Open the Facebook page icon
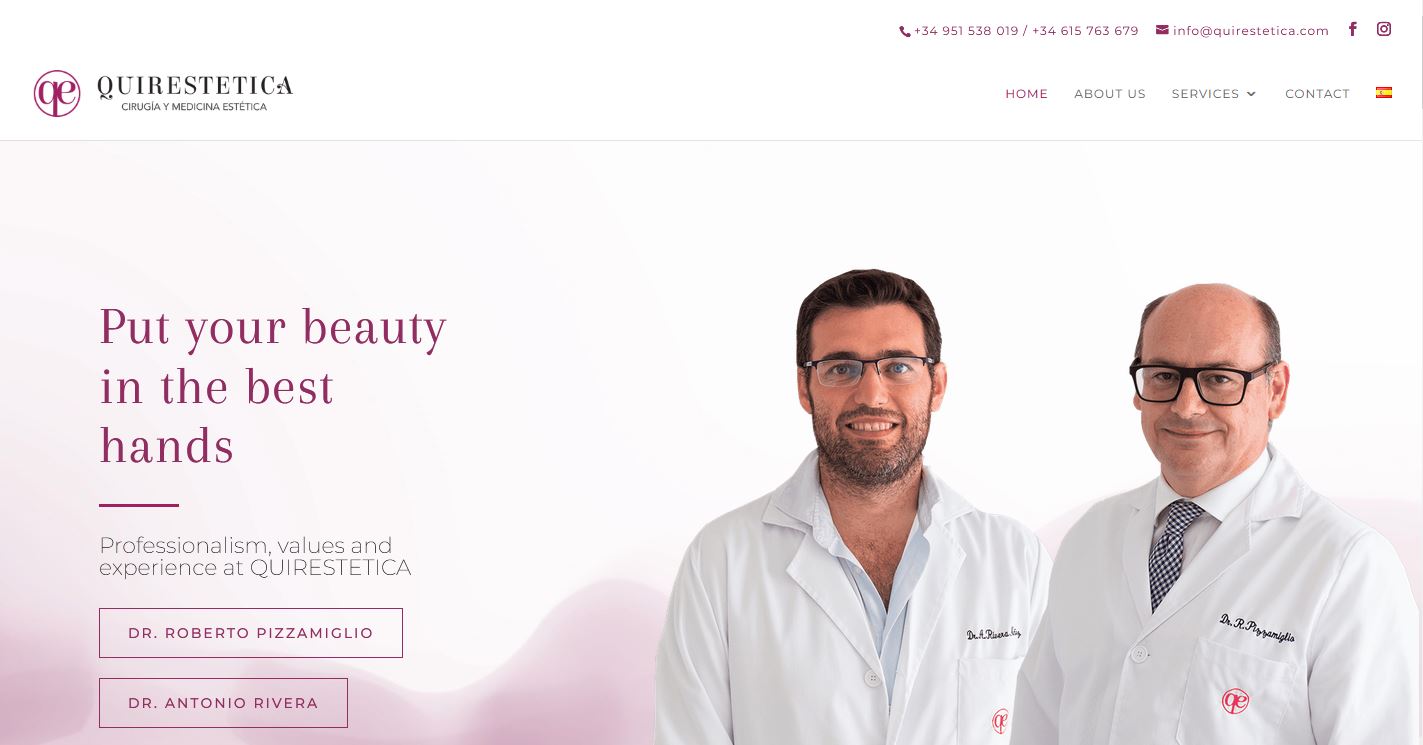The height and width of the screenshot is (745, 1423). tap(1352, 29)
